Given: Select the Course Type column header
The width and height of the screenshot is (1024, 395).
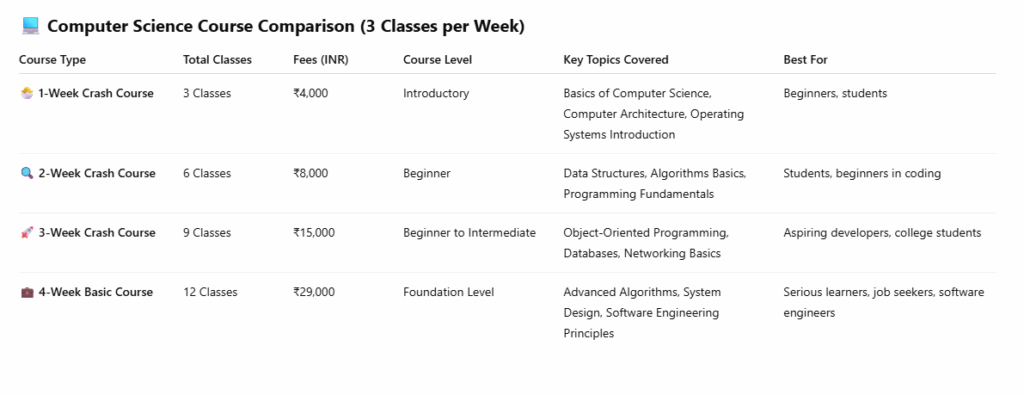Looking at the screenshot, I should 52,60.
